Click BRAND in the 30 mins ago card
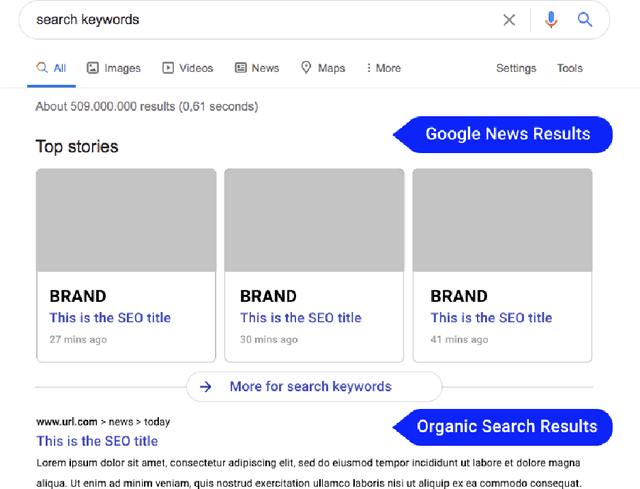The image size is (640, 489). point(268,296)
